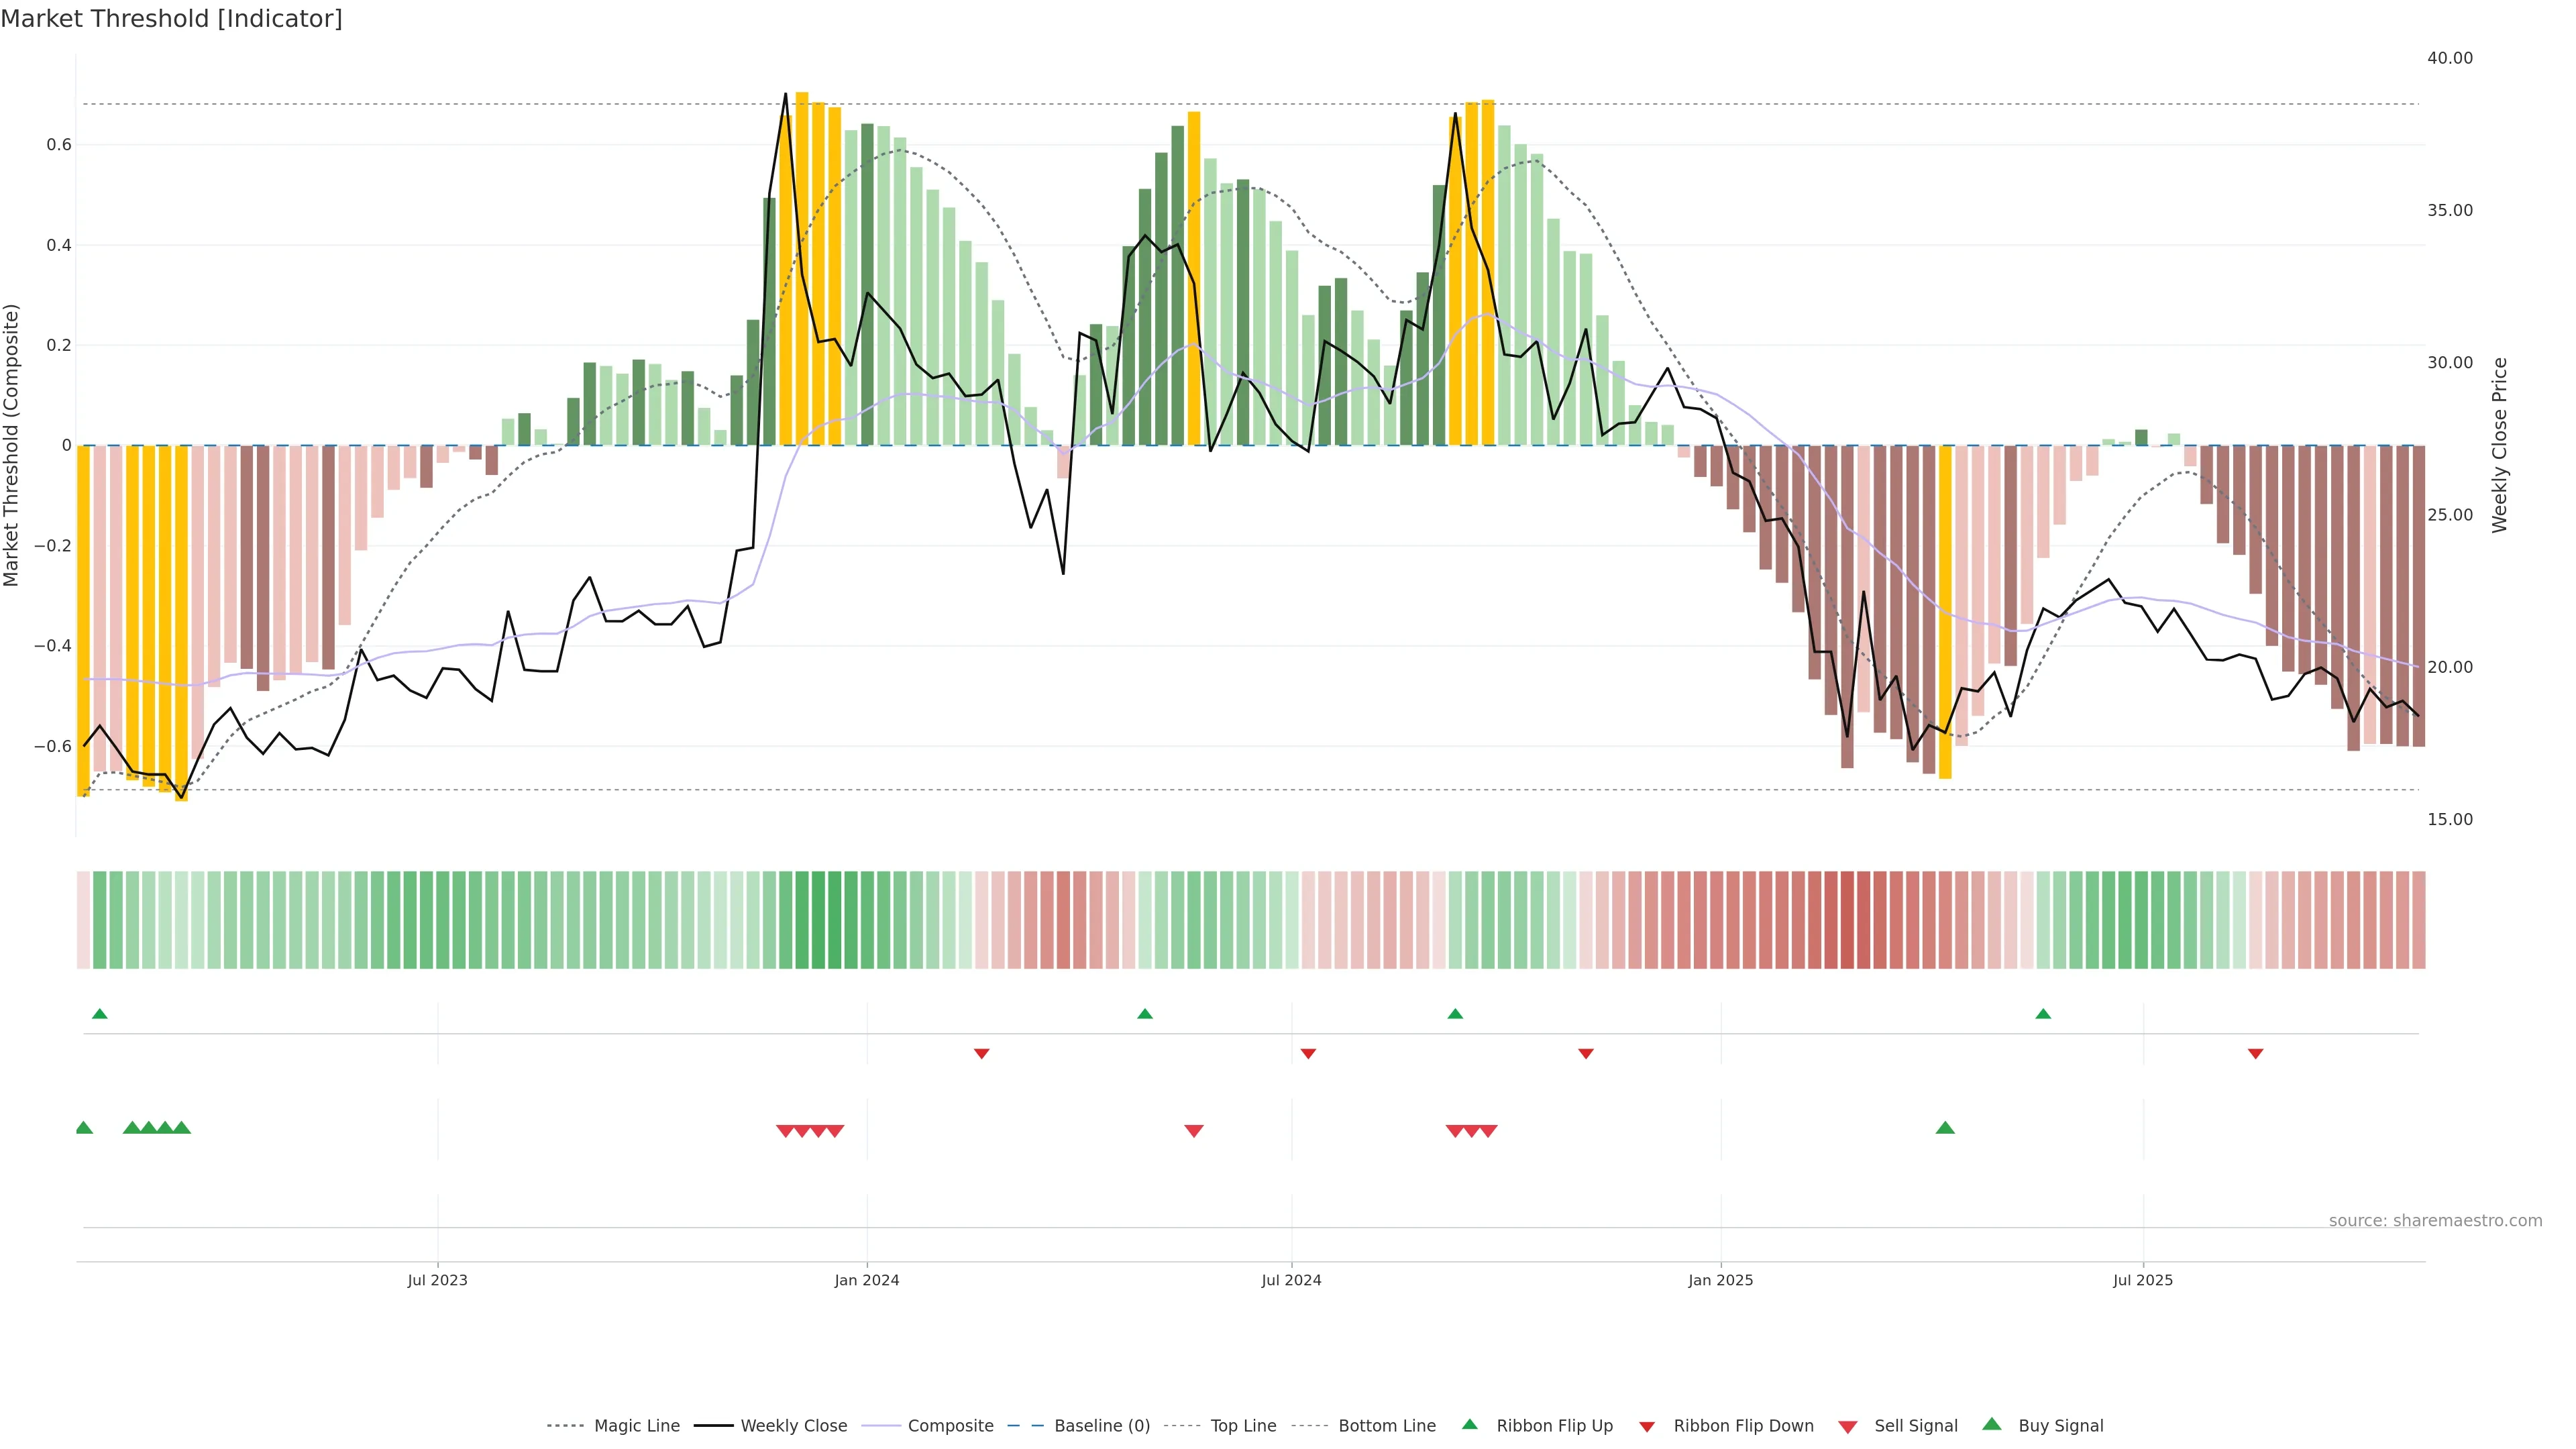Click the darkest green ribbon cell near Jan 2024
The width and height of the screenshot is (2576, 1449).
(x=818, y=920)
